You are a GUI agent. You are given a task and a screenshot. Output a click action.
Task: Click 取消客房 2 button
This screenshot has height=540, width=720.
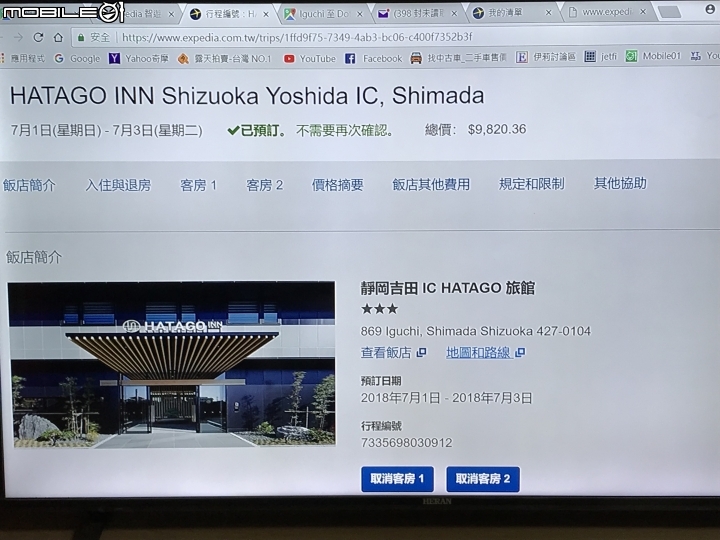point(483,479)
